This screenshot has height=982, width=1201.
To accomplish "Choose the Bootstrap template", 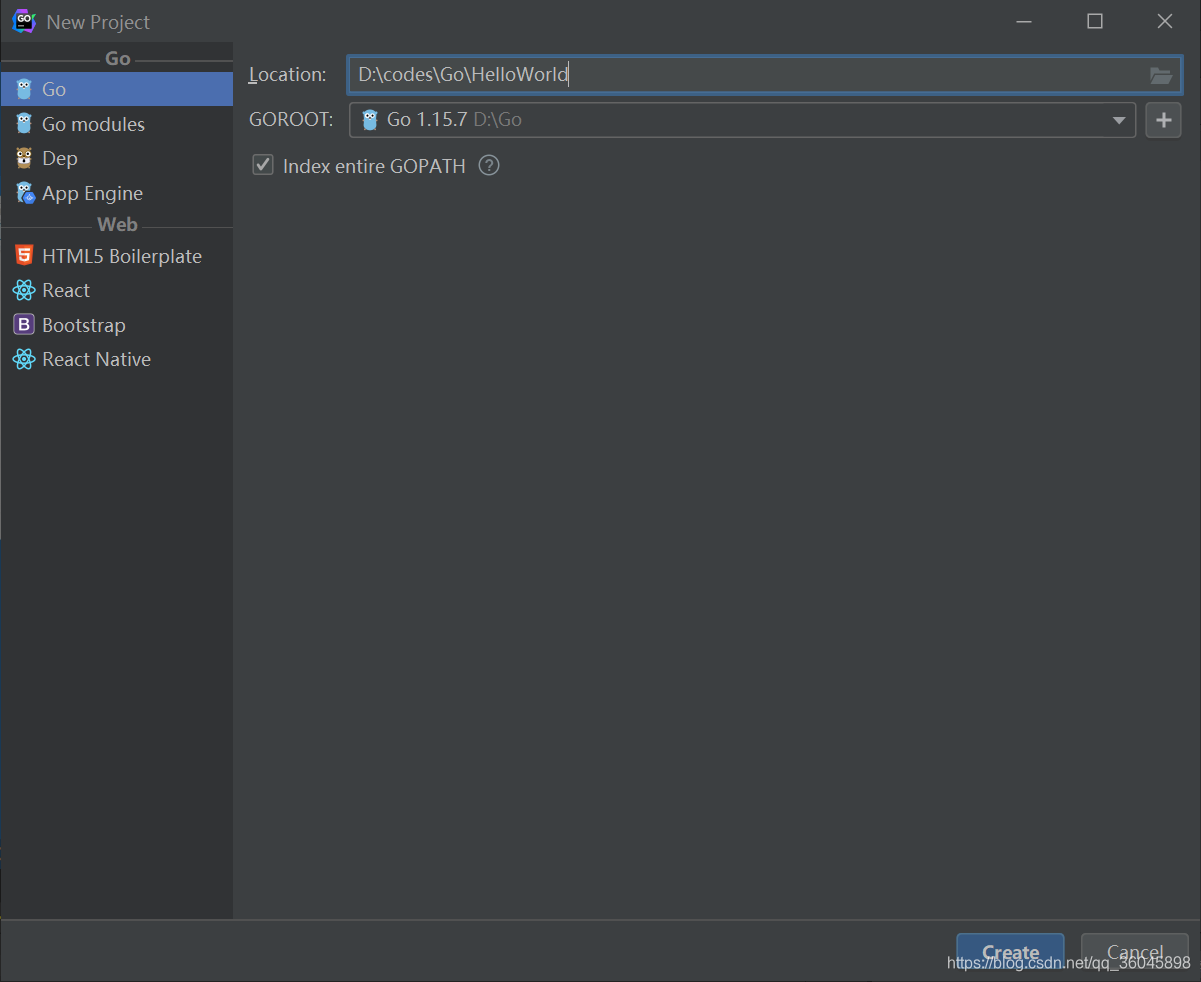I will [x=117, y=325].
